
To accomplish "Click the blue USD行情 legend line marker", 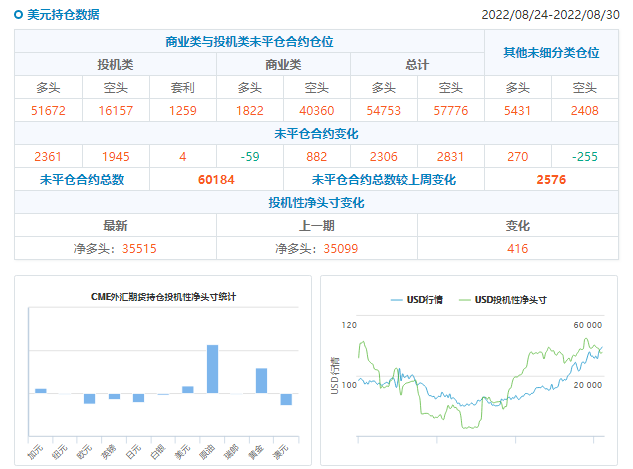I will pos(394,299).
